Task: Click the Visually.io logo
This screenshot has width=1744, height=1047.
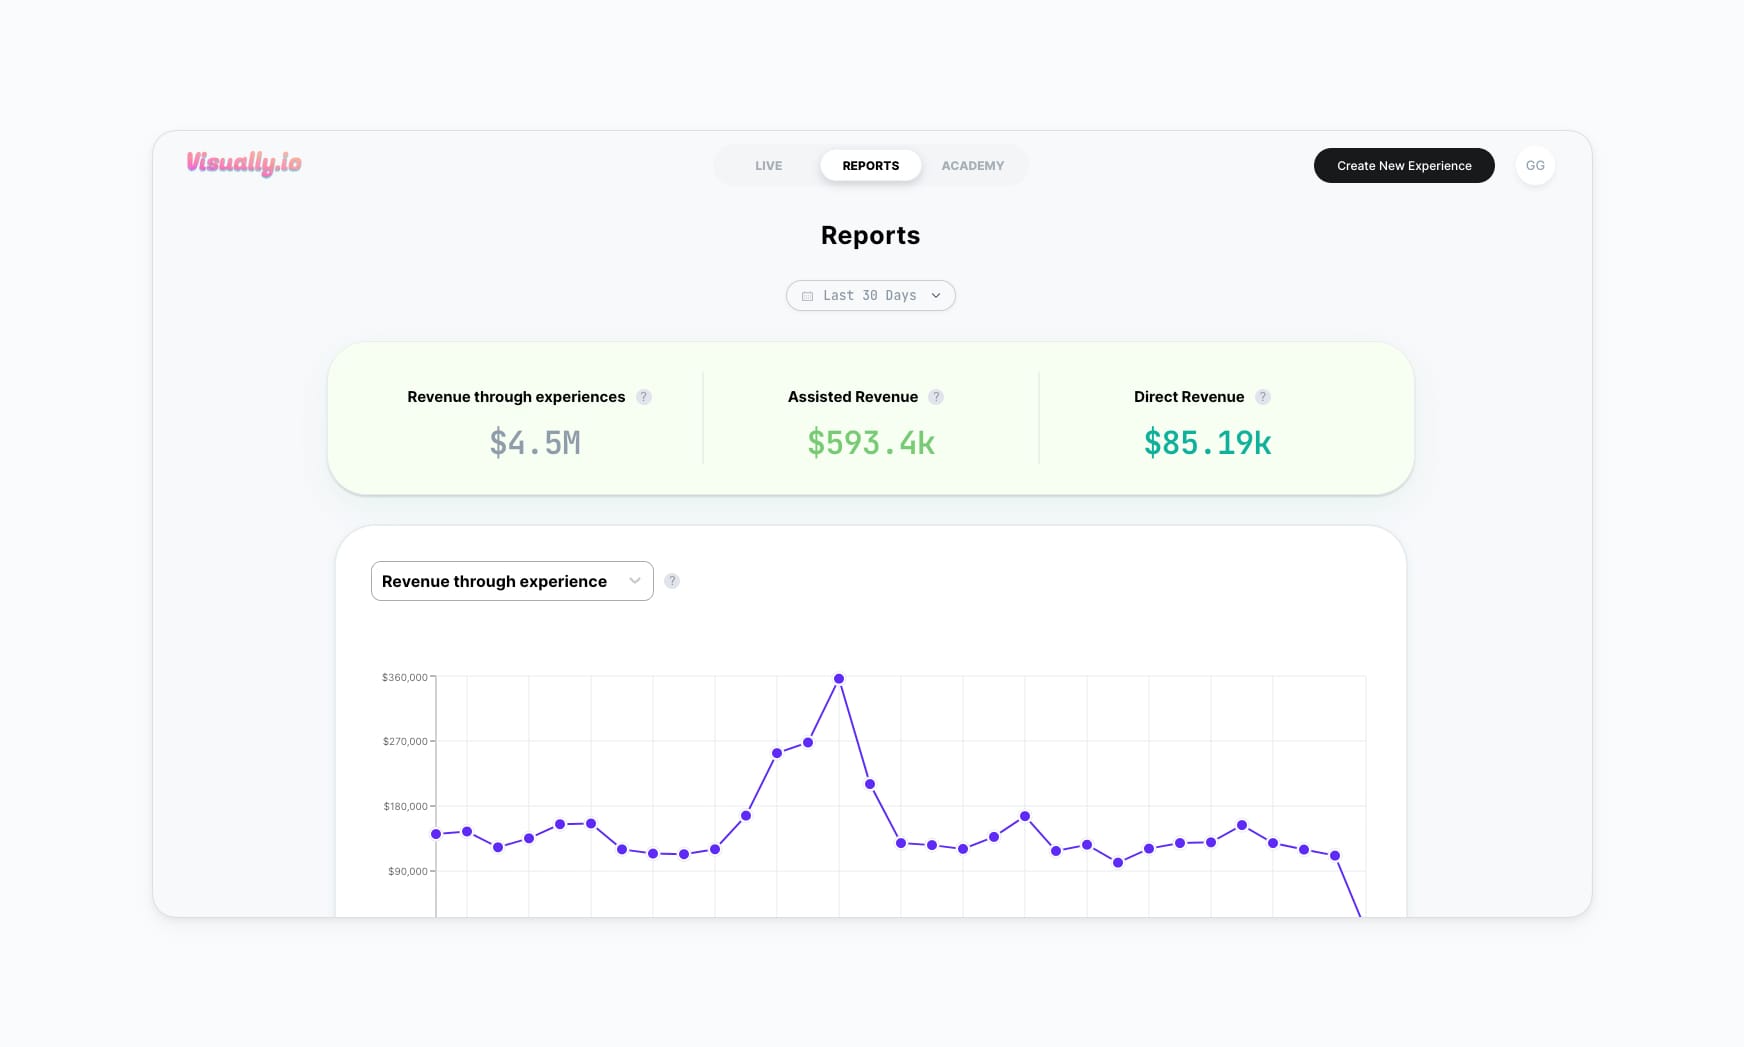Action: pos(244,163)
